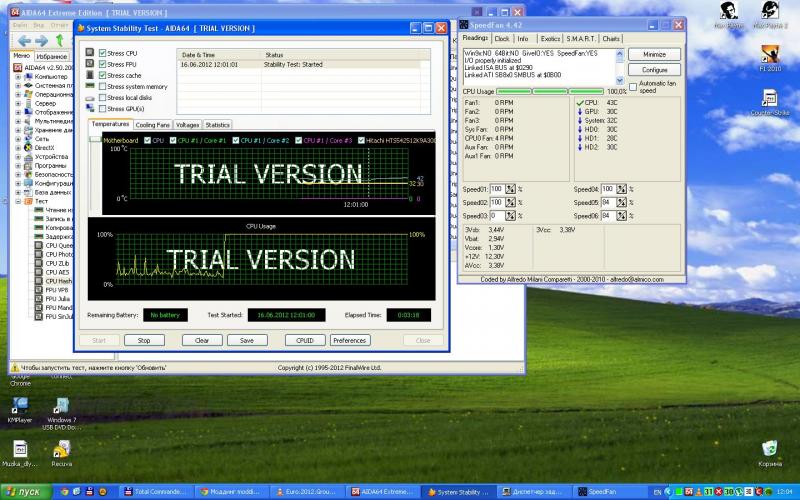Click cache chip icon beside Stress cache
This screenshot has width=800, height=500.
(x=90, y=75)
